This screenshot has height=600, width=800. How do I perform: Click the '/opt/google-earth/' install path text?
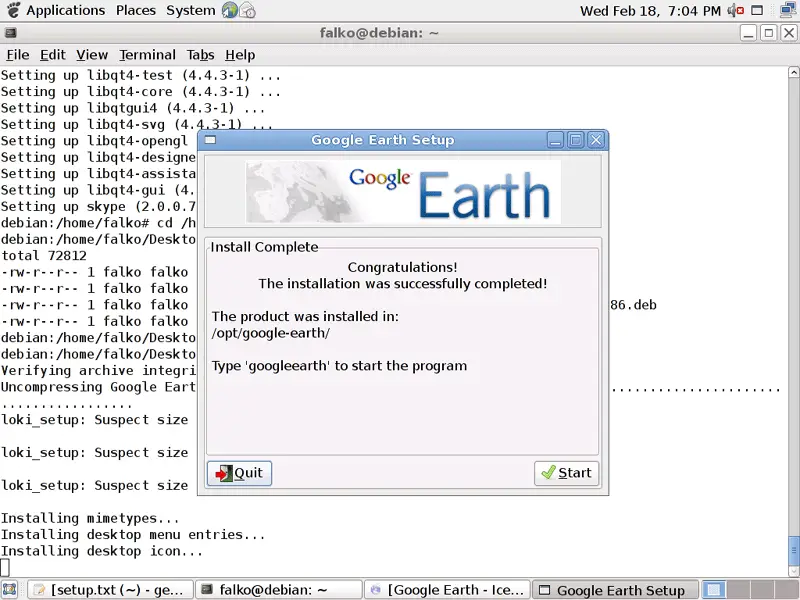[271, 333]
